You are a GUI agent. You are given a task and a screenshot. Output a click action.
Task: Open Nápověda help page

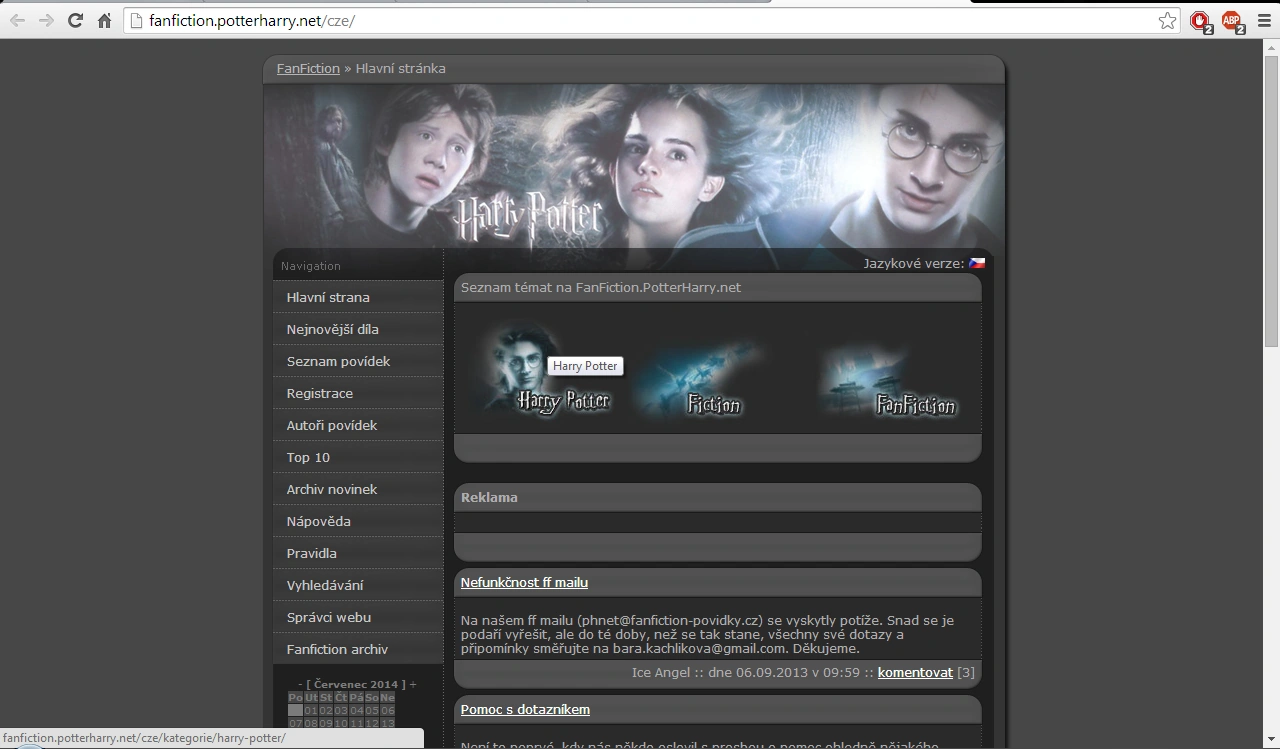point(358,521)
